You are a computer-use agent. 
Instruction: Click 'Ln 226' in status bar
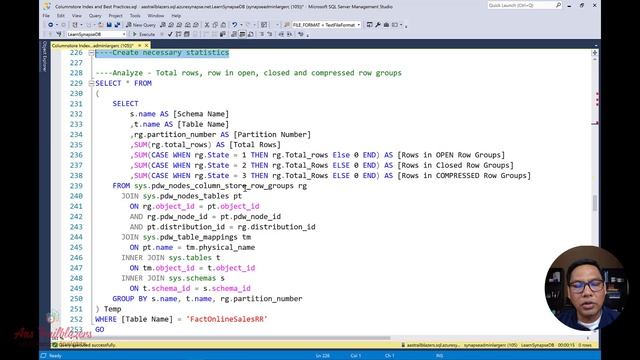[322, 356]
